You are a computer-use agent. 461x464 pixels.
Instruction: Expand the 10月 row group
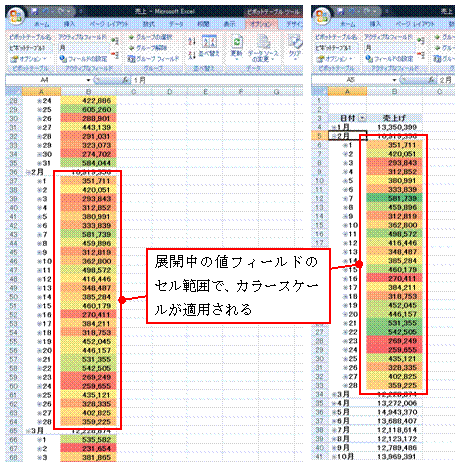[x=334, y=457]
